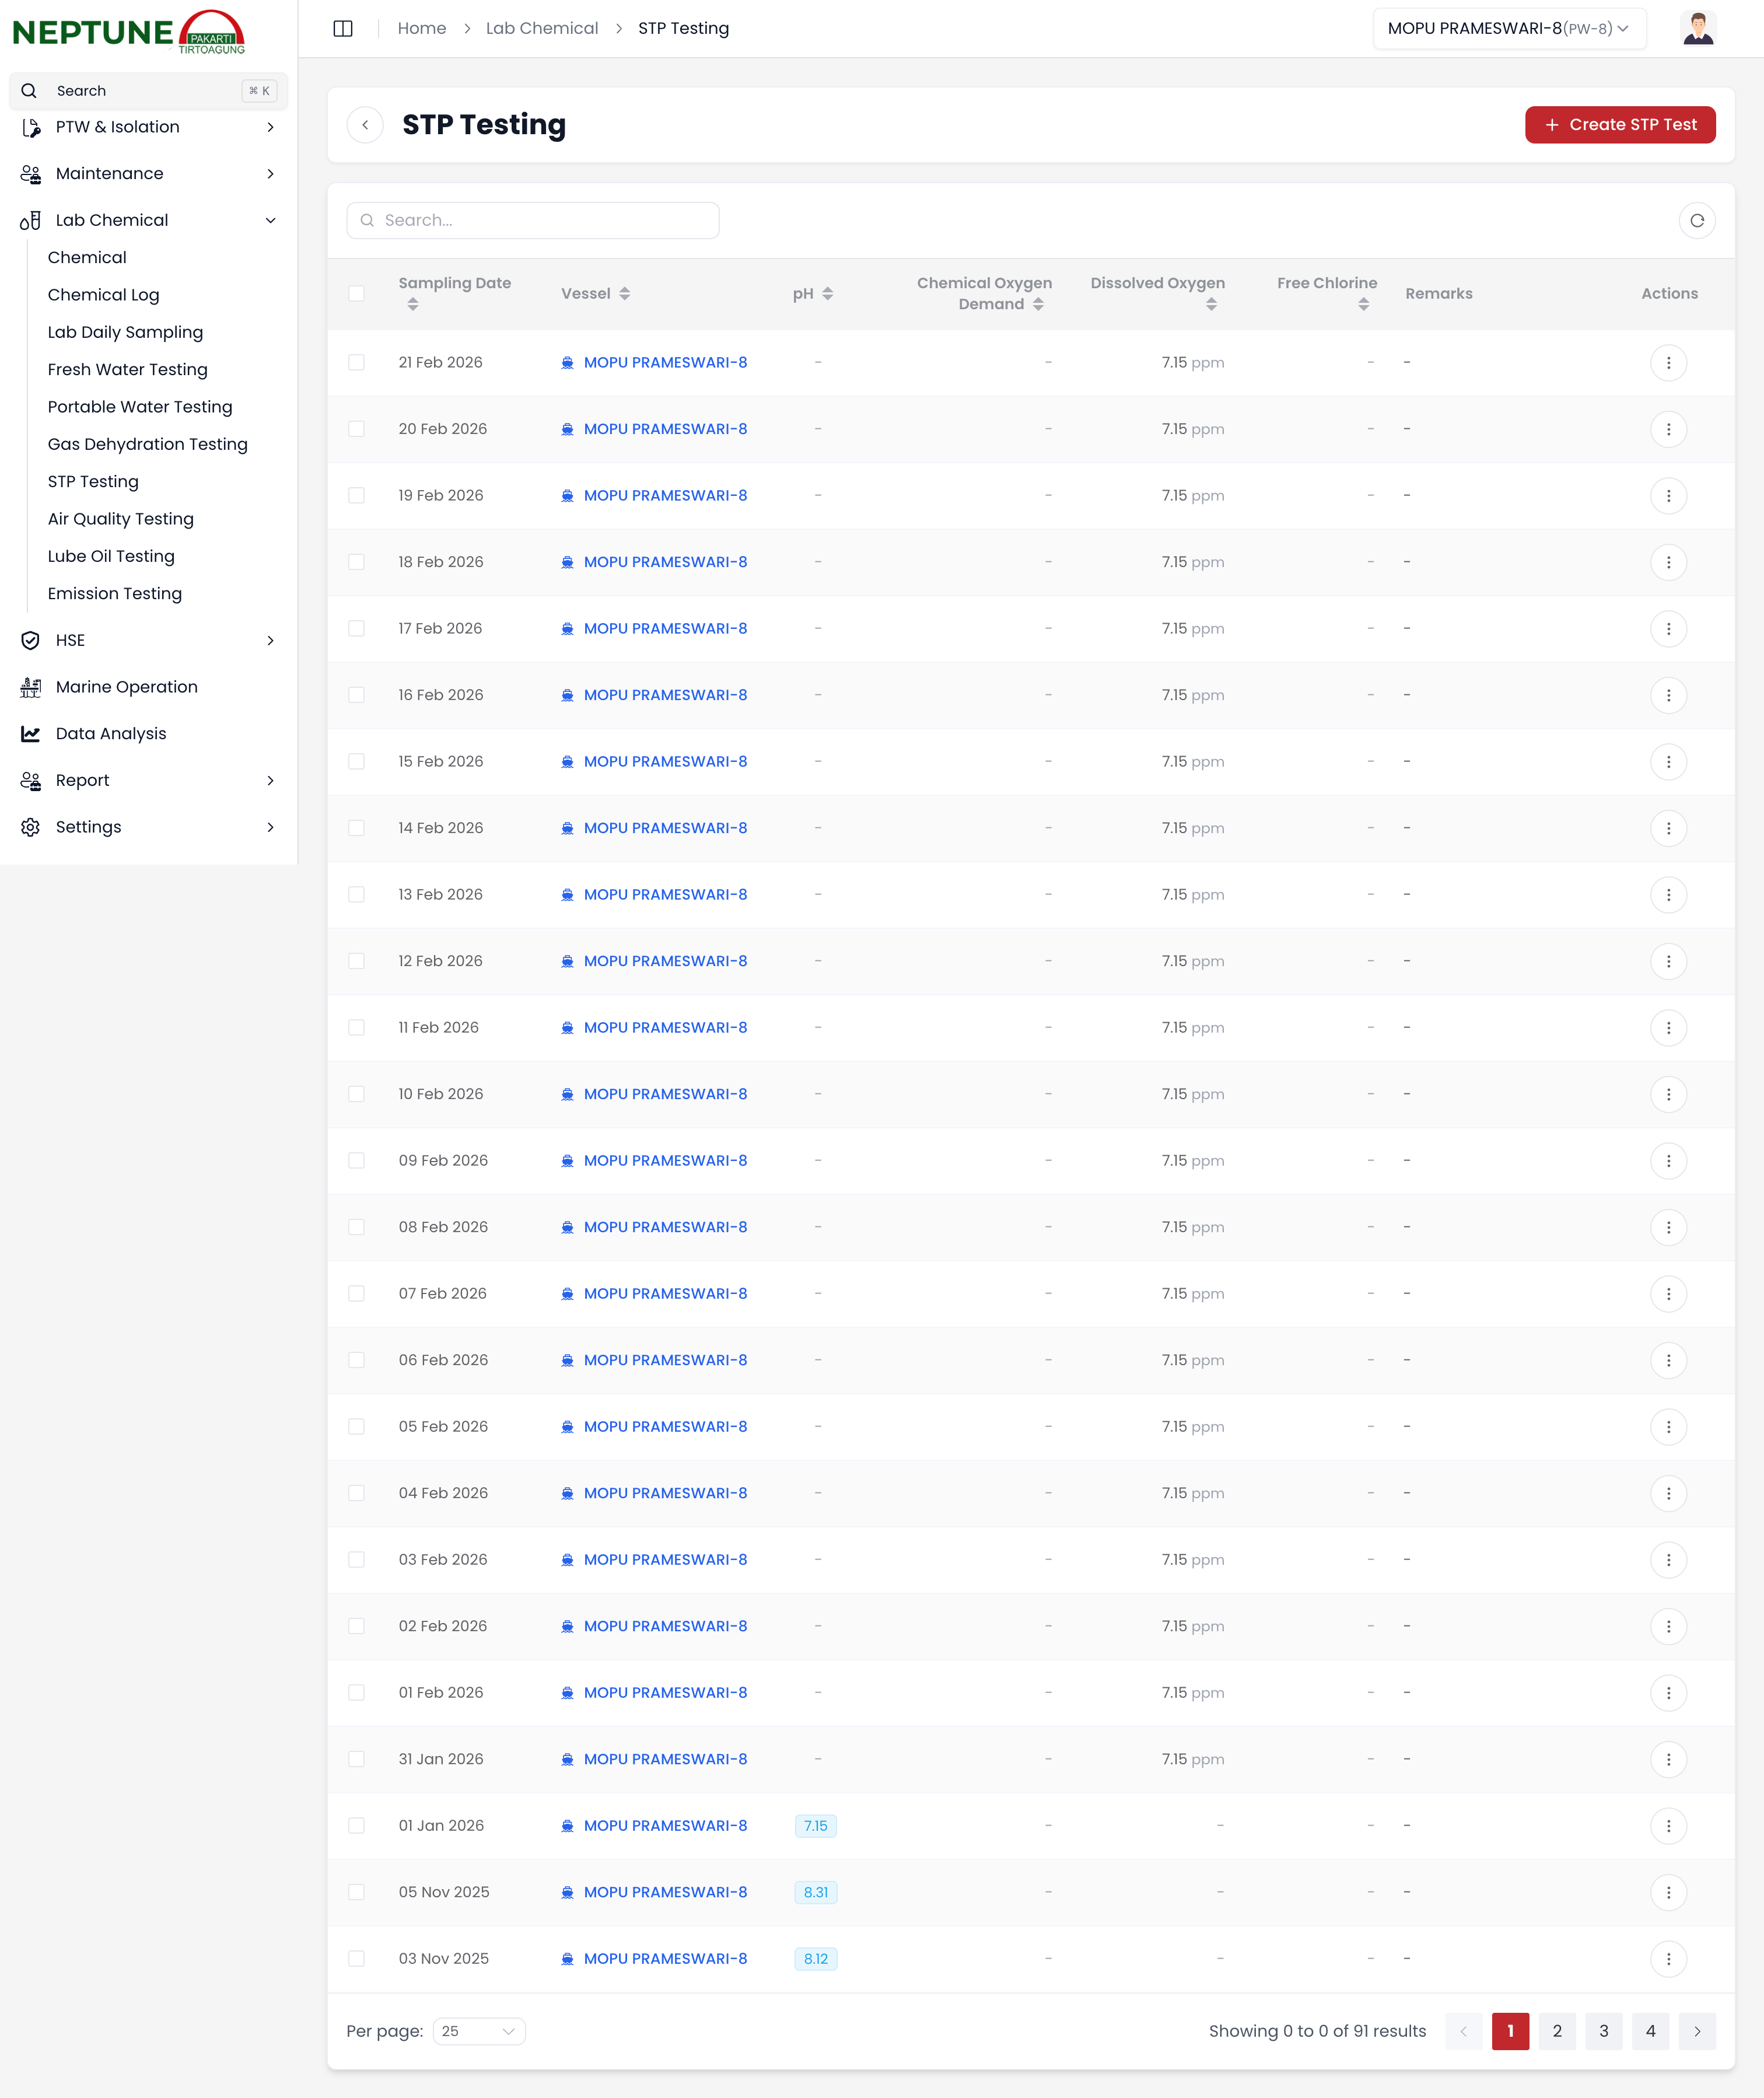Image resolution: width=1764 pixels, height=2098 pixels.
Task: Select Emission Testing in sidebar
Action: (114, 594)
